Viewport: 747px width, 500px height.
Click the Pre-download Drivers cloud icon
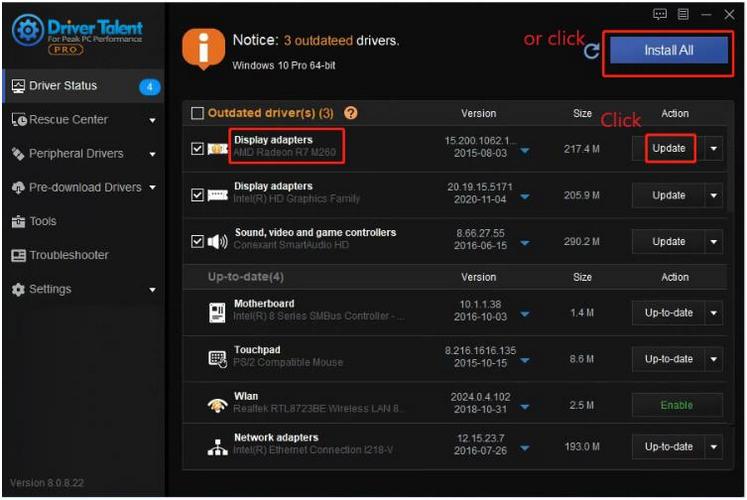[x=18, y=188]
